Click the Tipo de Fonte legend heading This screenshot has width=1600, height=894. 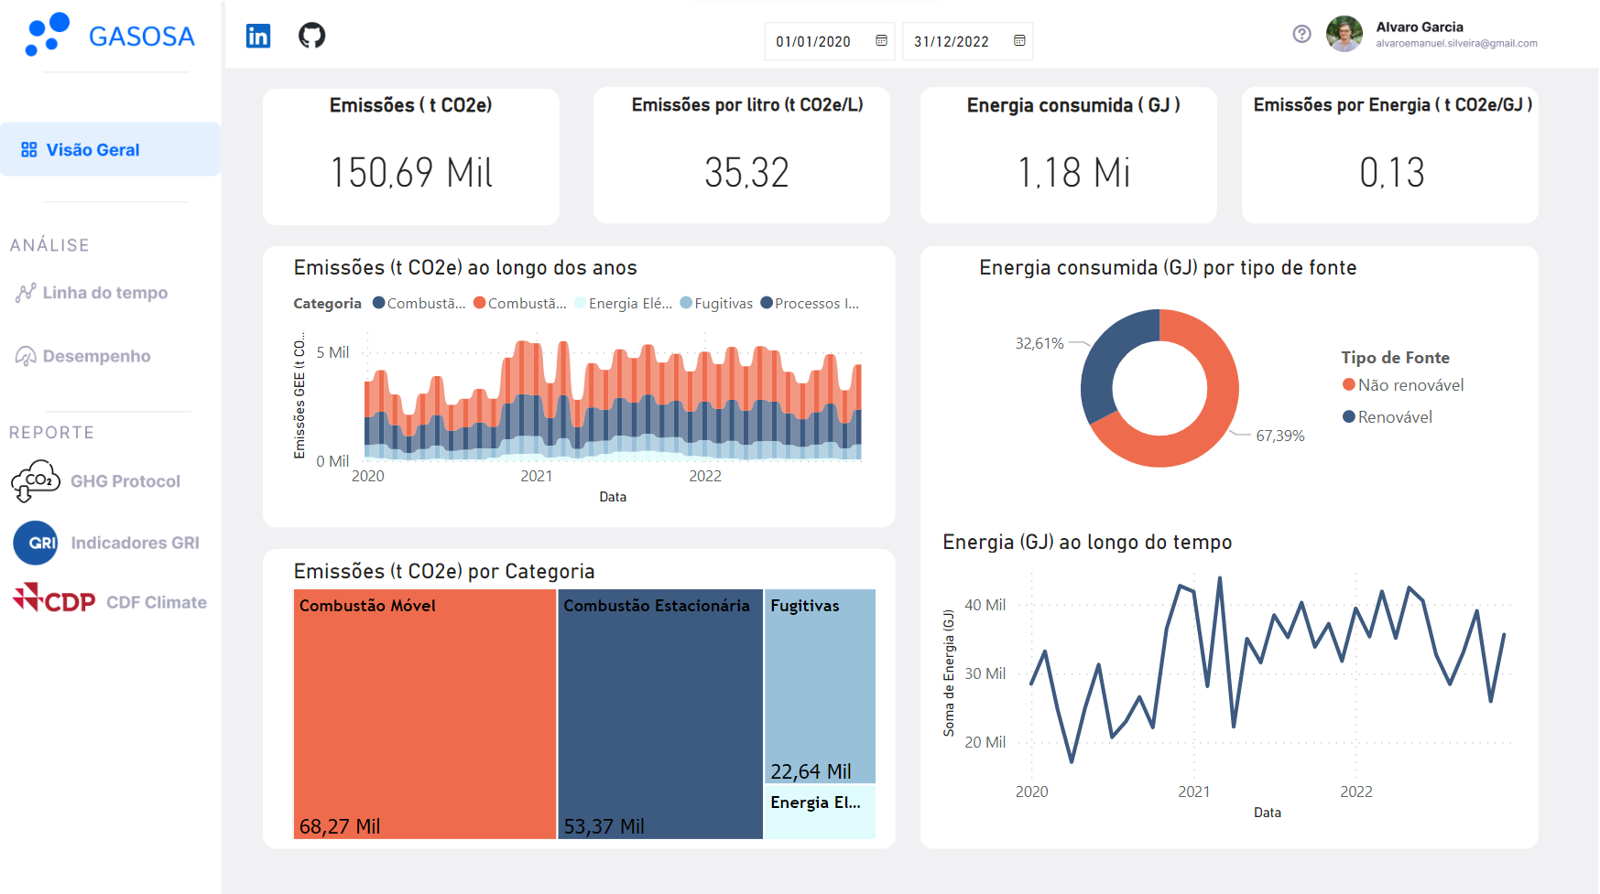click(x=1395, y=357)
